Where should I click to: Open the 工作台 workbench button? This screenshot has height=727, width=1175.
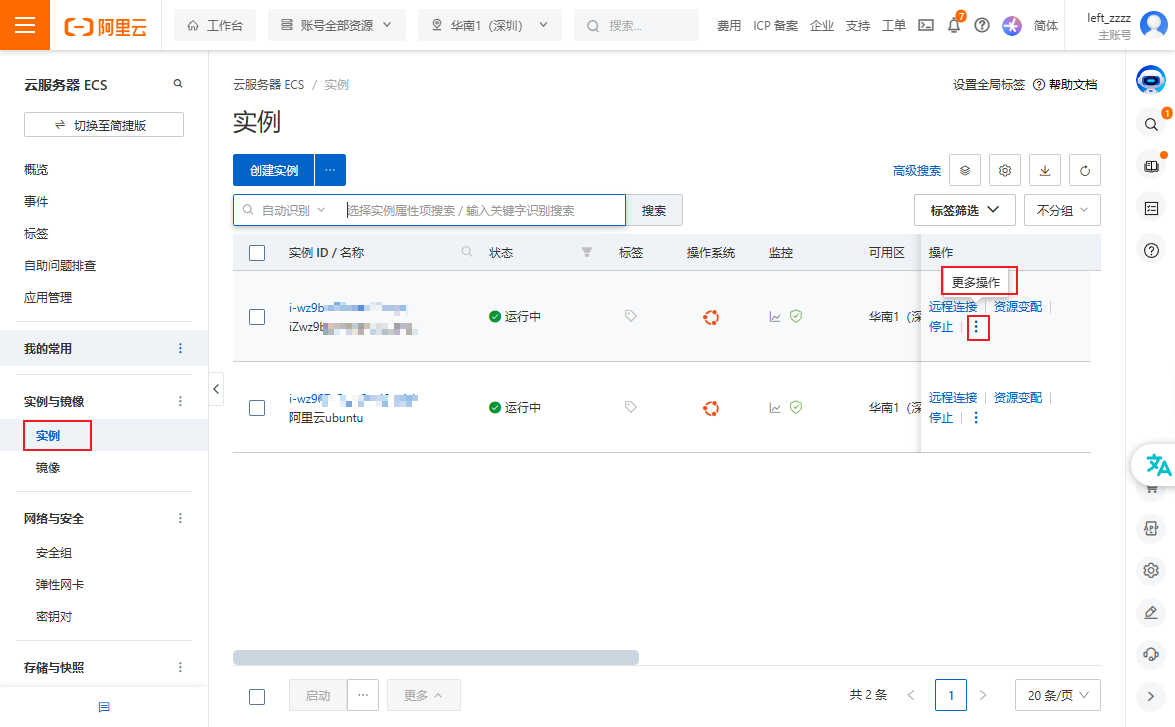coord(215,25)
